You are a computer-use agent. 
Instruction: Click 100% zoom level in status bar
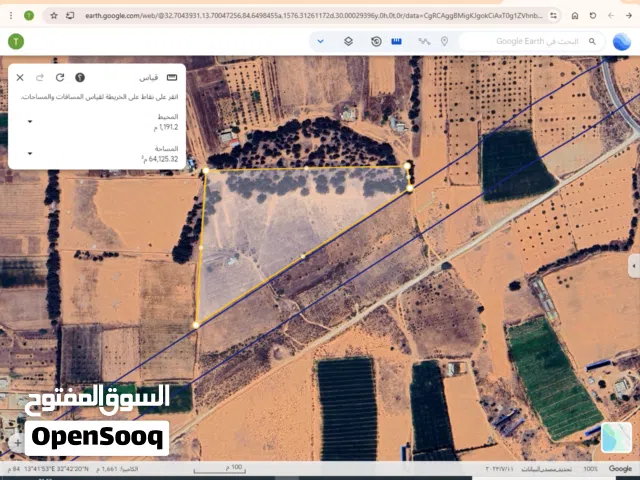click(591, 469)
